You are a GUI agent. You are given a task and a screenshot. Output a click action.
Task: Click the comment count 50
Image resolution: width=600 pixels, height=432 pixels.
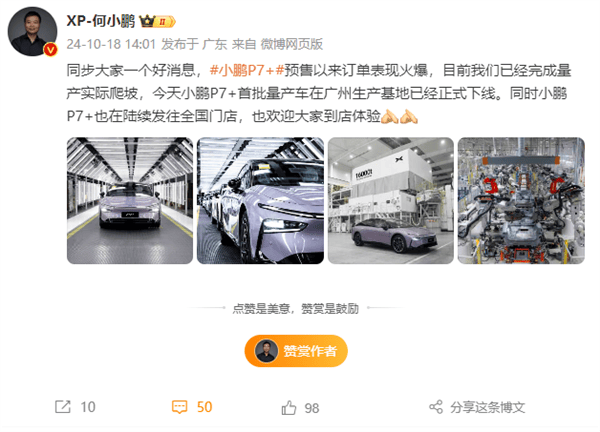tap(205, 407)
